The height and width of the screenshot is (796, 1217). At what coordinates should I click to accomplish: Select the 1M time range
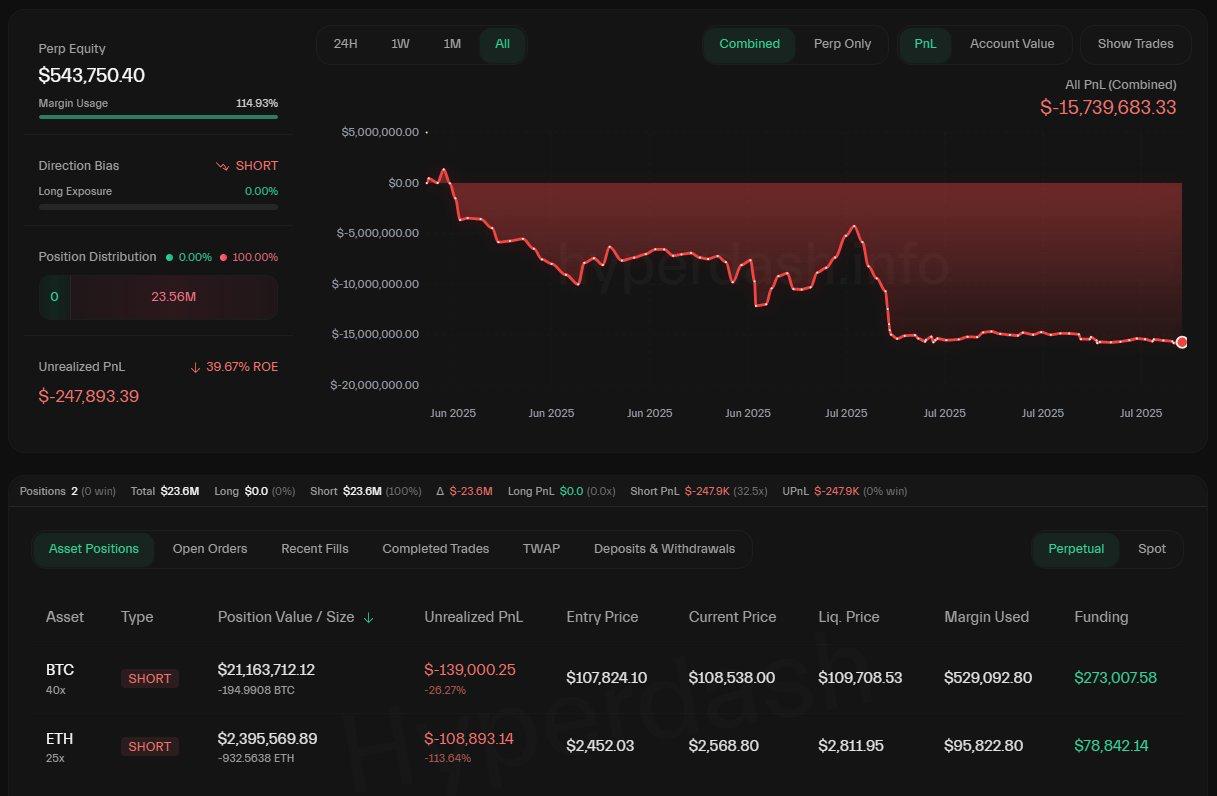[452, 44]
